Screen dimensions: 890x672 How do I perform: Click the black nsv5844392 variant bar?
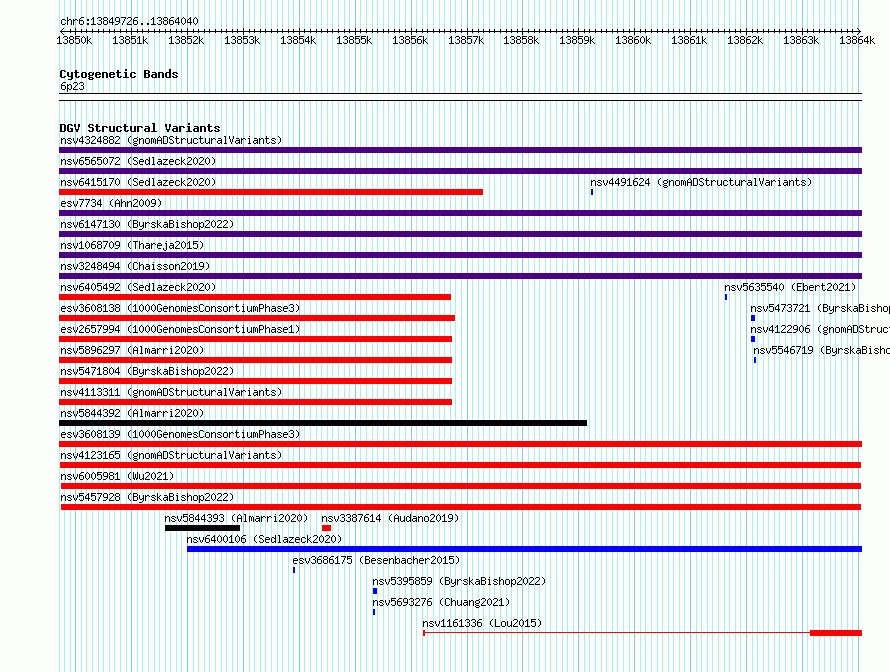[323, 423]
